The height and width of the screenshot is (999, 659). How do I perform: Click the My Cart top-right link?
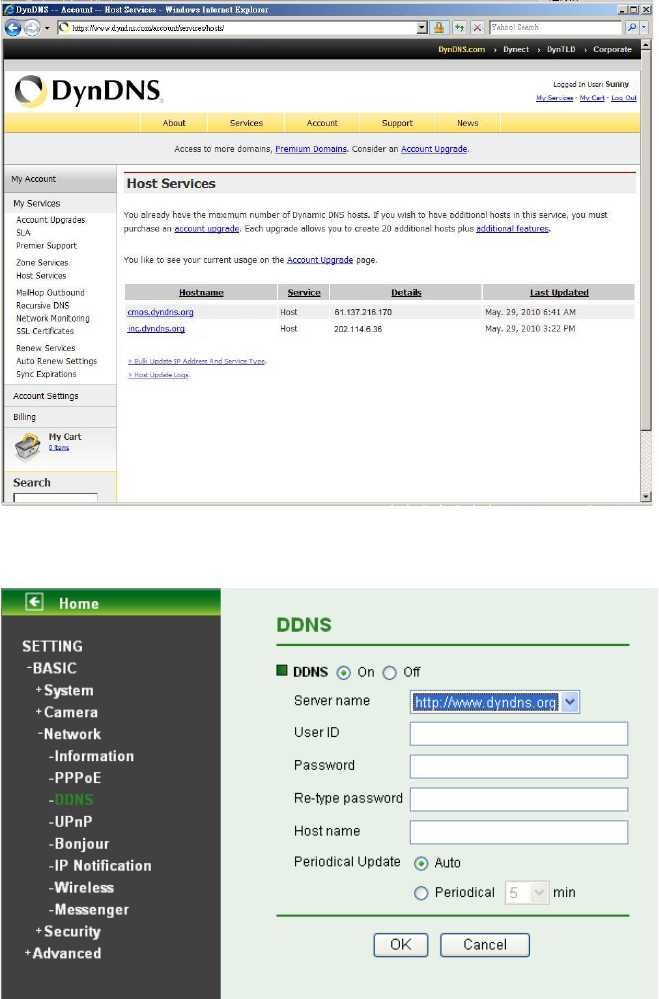click(591, 97)
